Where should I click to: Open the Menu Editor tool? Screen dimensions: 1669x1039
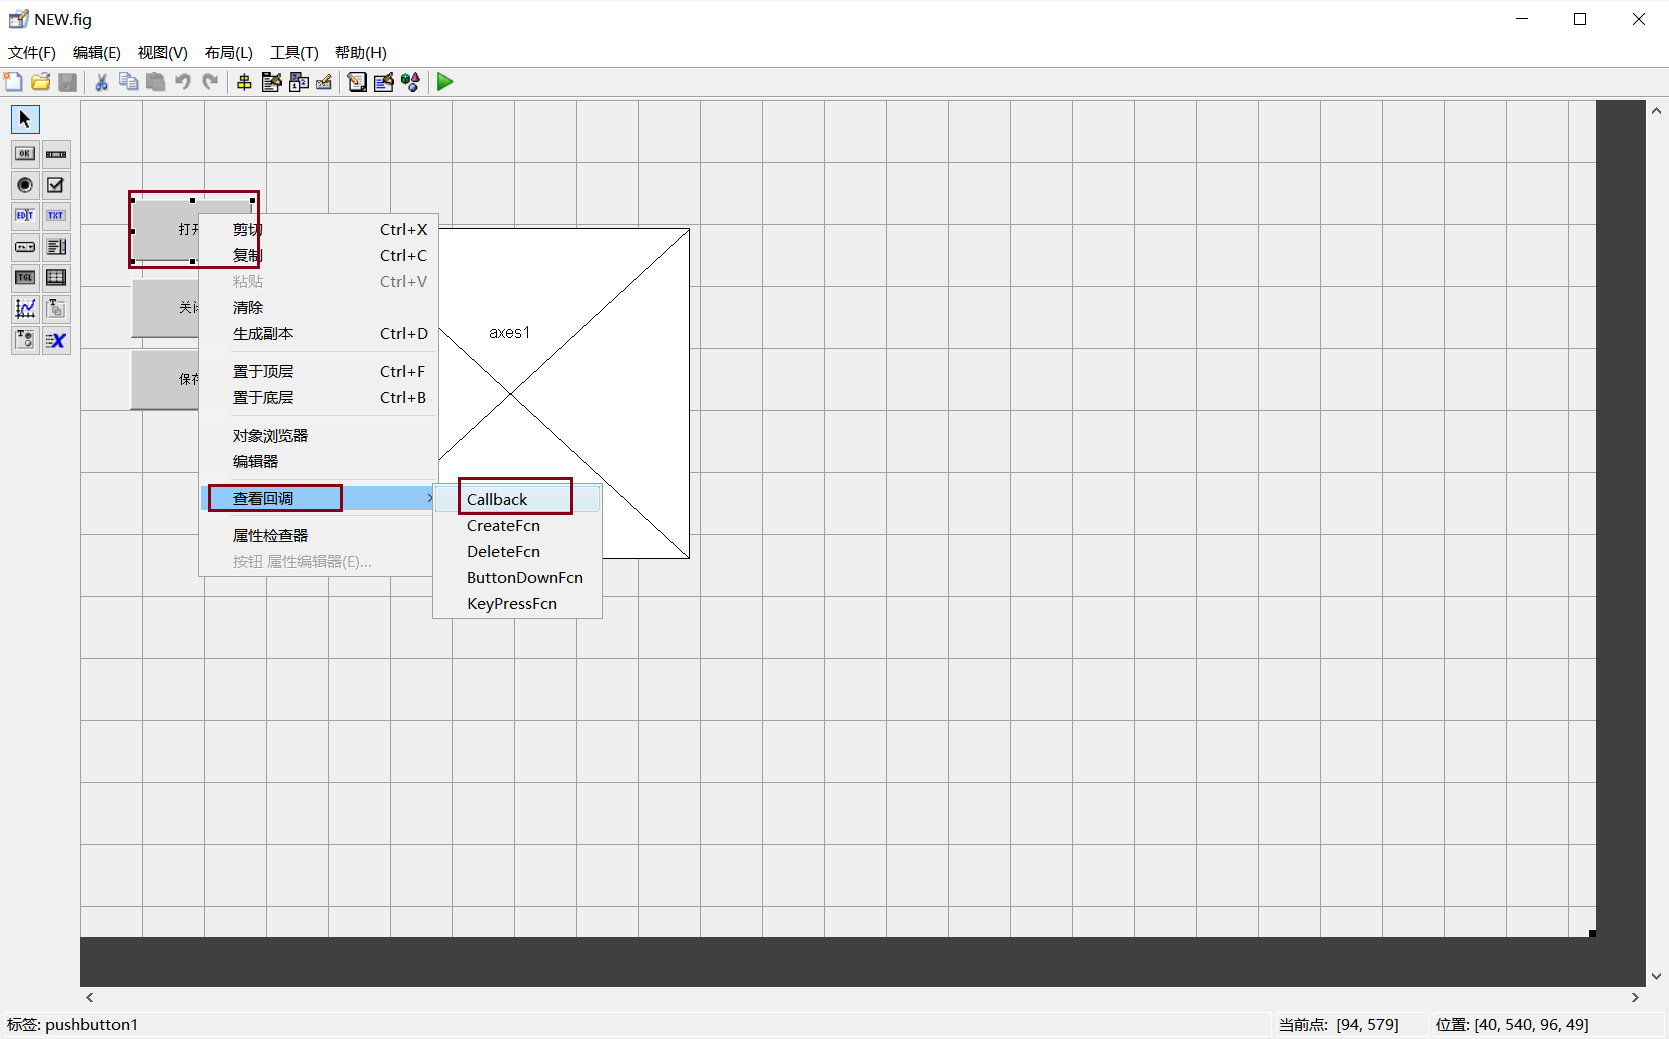point(271,82)
